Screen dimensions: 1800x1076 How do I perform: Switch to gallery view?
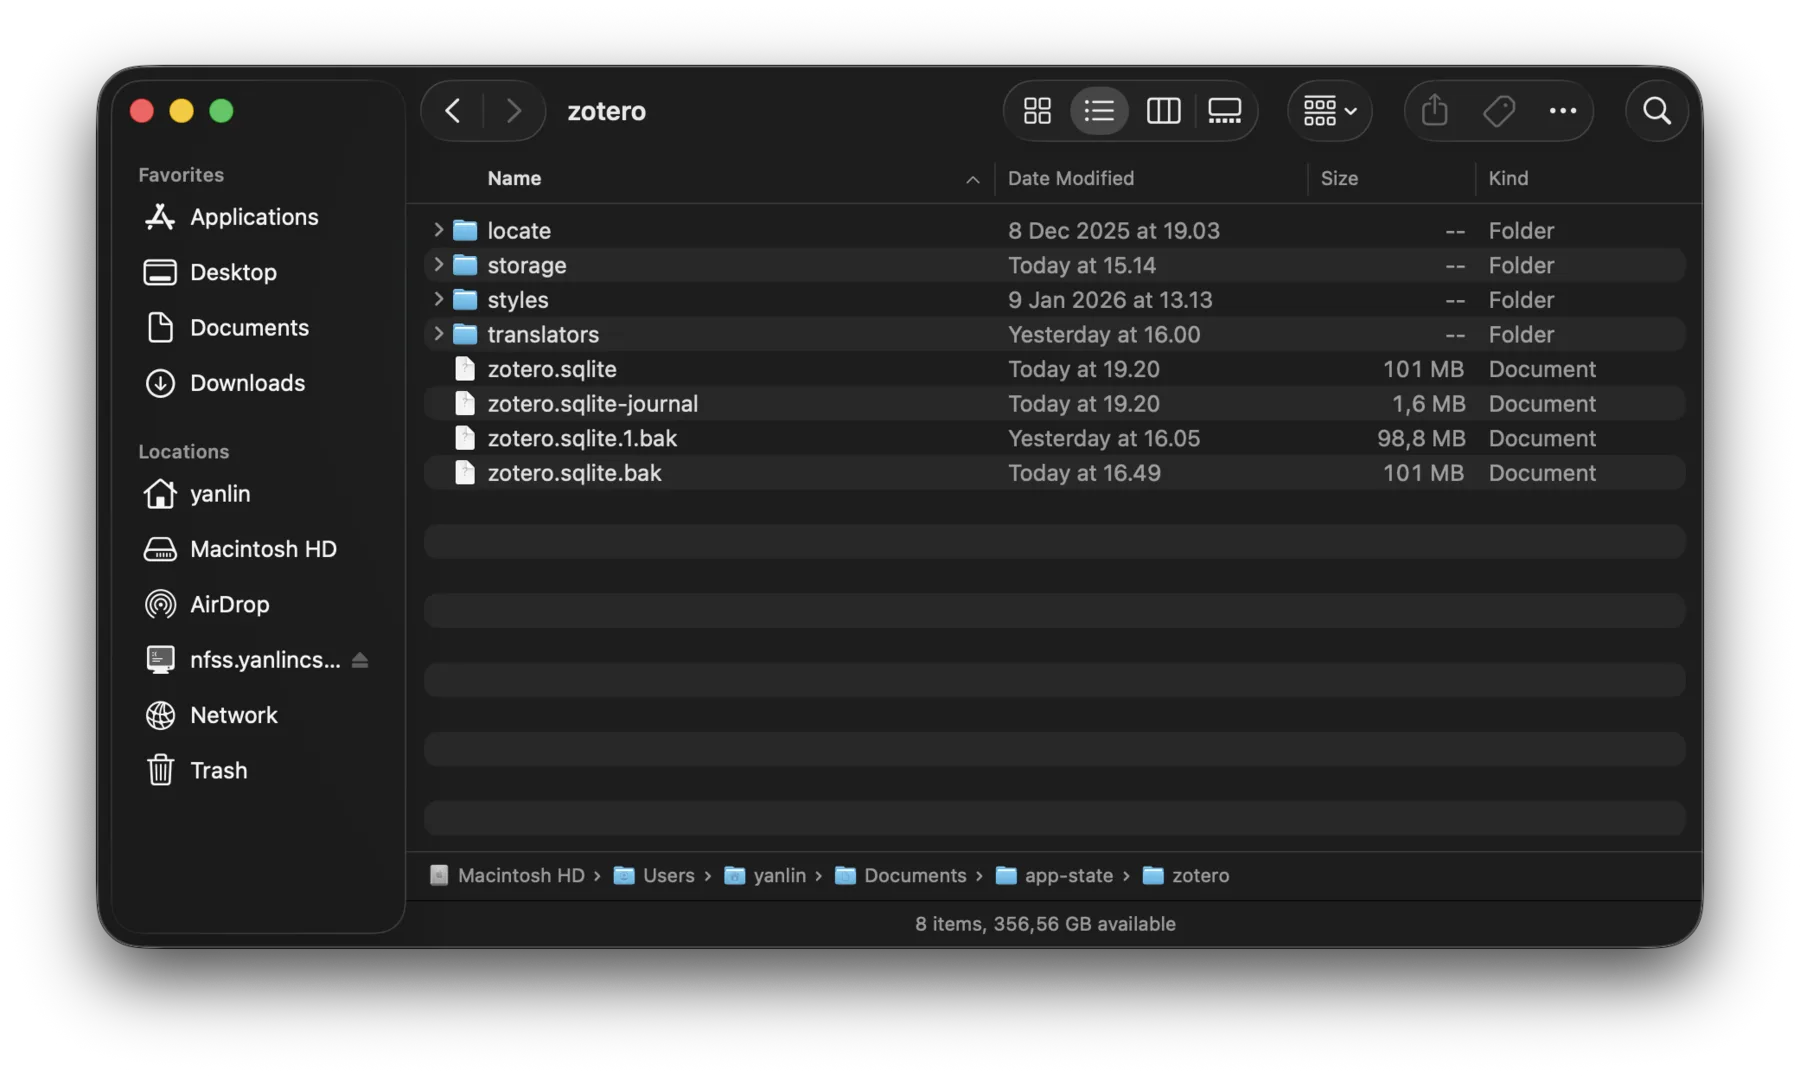tap(1224, 111)
